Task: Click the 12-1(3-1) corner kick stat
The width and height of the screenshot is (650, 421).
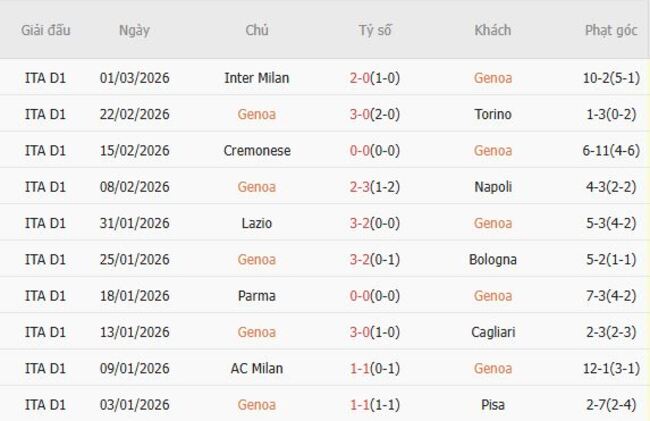Action: [610, 369]
